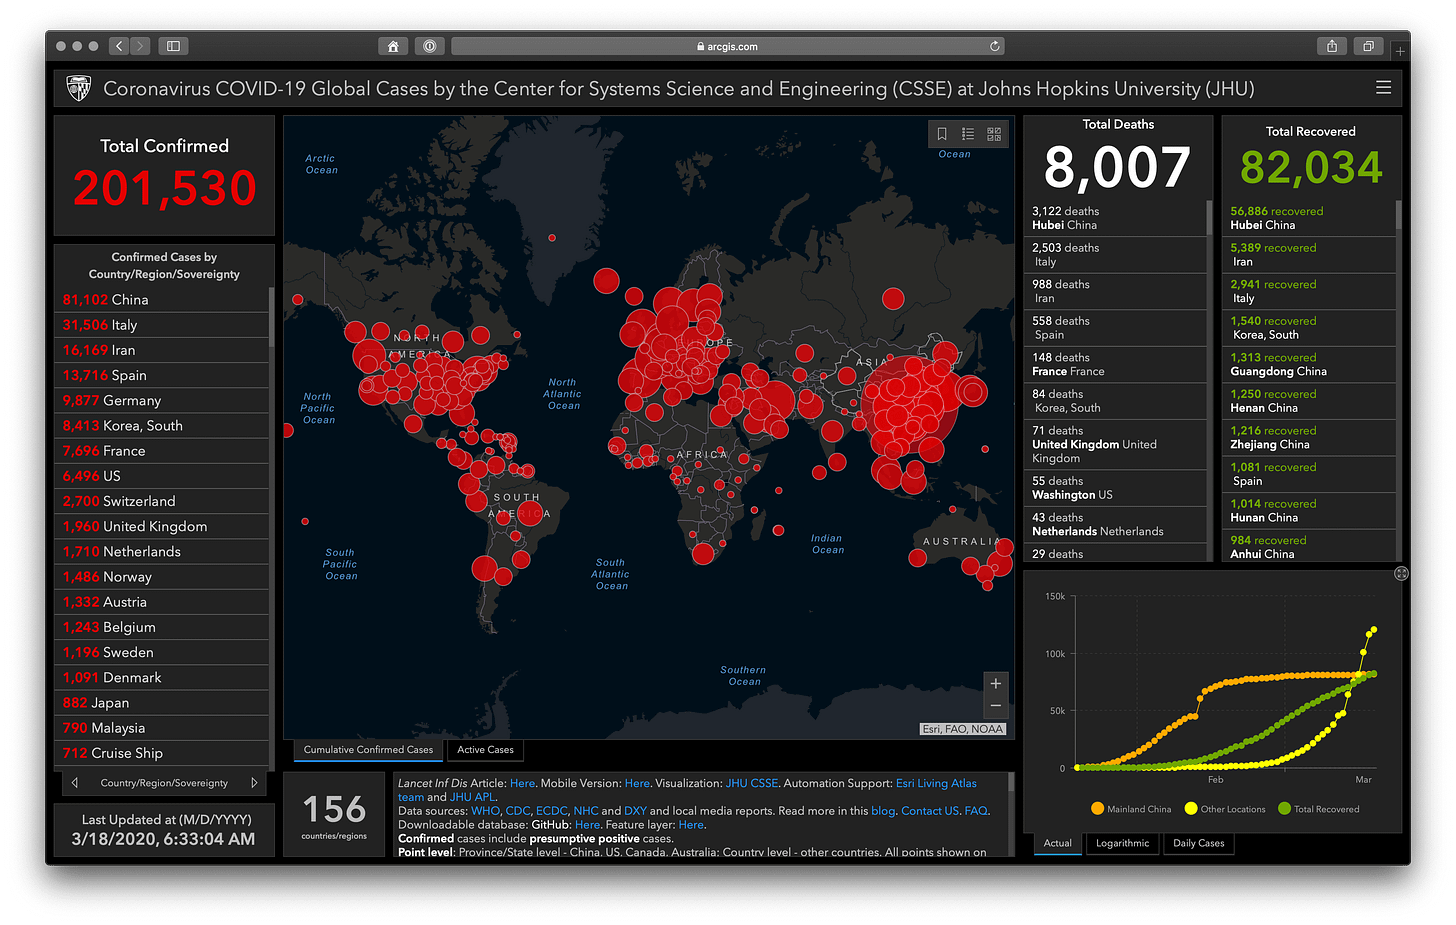Select 56,886 recovered Hubei China row
The width and height of the screenshot is (1456, 925).
1308,218
